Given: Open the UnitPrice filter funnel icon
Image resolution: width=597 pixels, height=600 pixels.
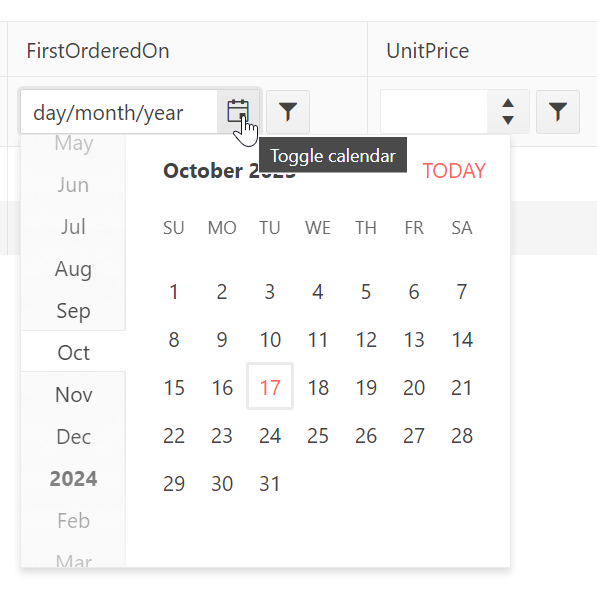Looking at the screenshot, I should 558,112.
